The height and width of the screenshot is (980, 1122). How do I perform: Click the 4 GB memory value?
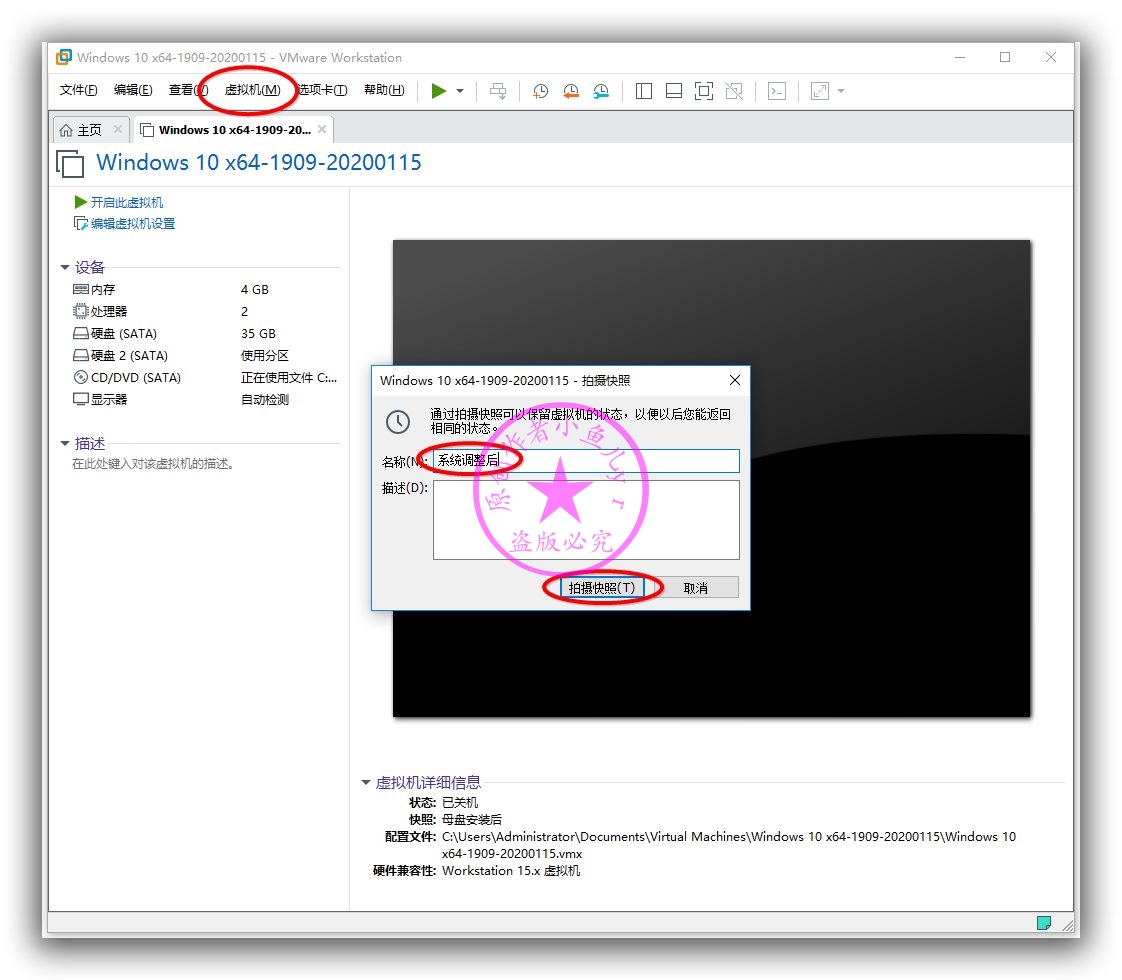(255, 290)
